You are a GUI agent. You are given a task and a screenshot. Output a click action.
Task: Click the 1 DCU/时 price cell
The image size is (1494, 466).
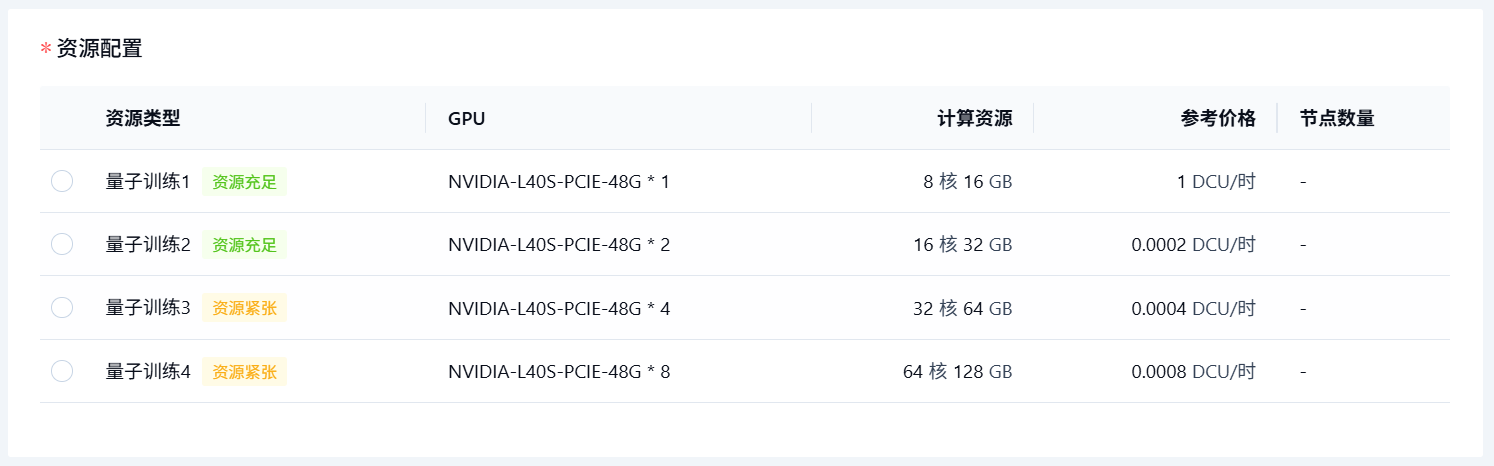pos(1216,182)
